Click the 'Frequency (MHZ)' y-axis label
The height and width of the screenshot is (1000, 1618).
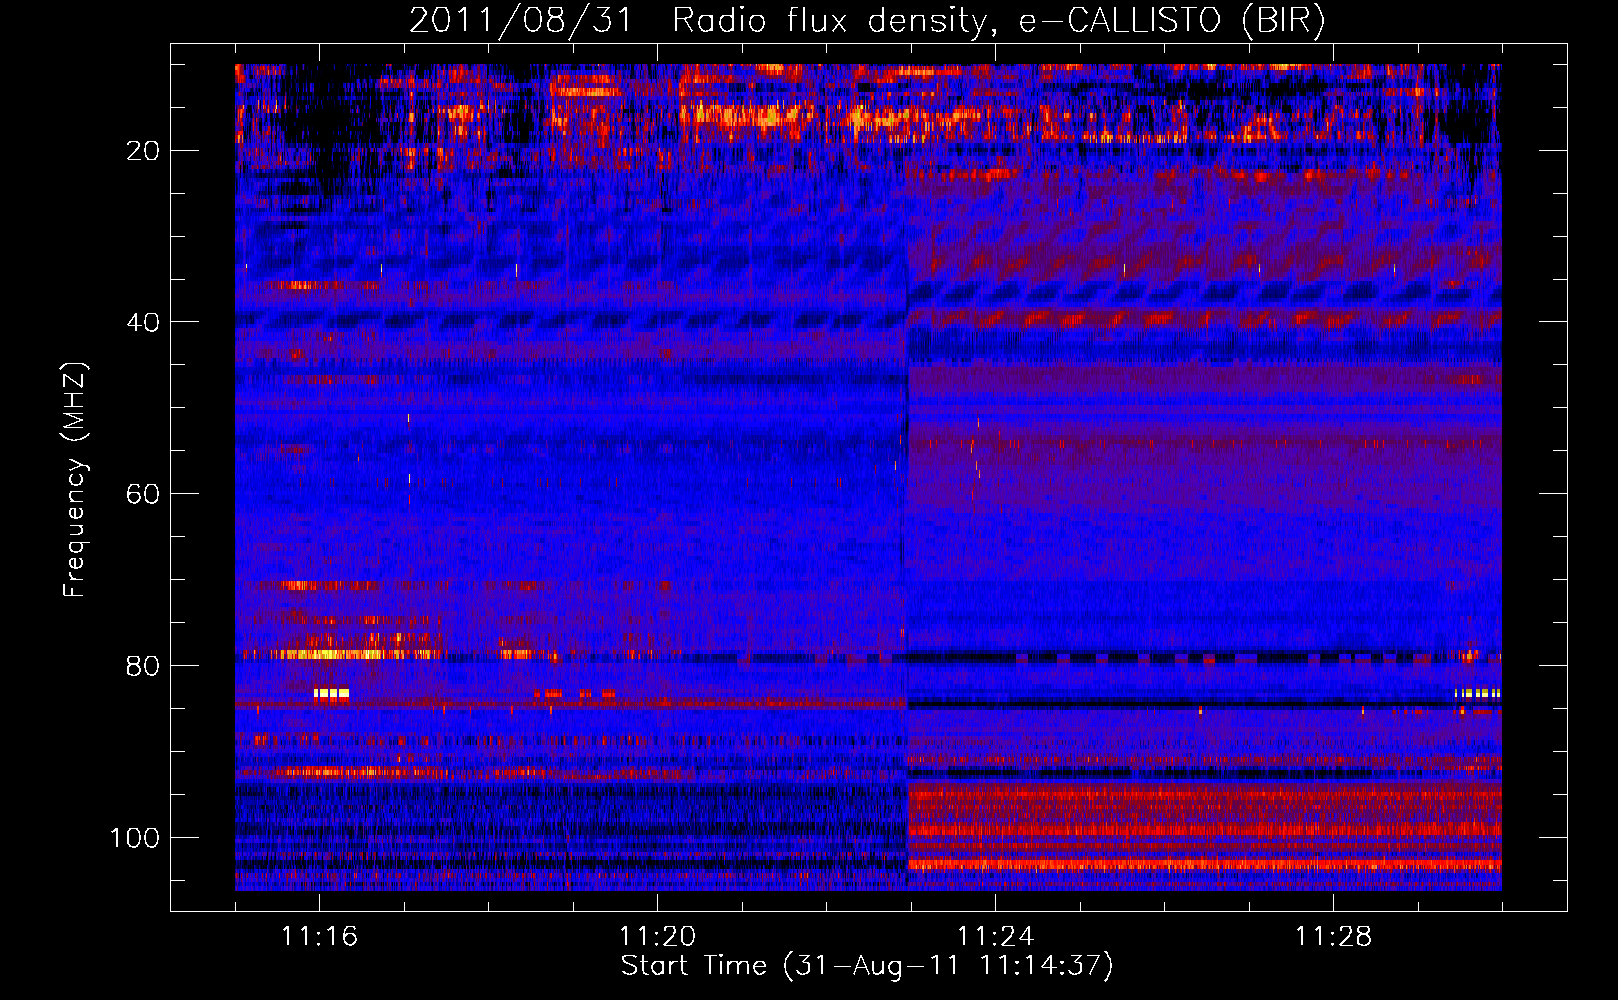(75, 480)
